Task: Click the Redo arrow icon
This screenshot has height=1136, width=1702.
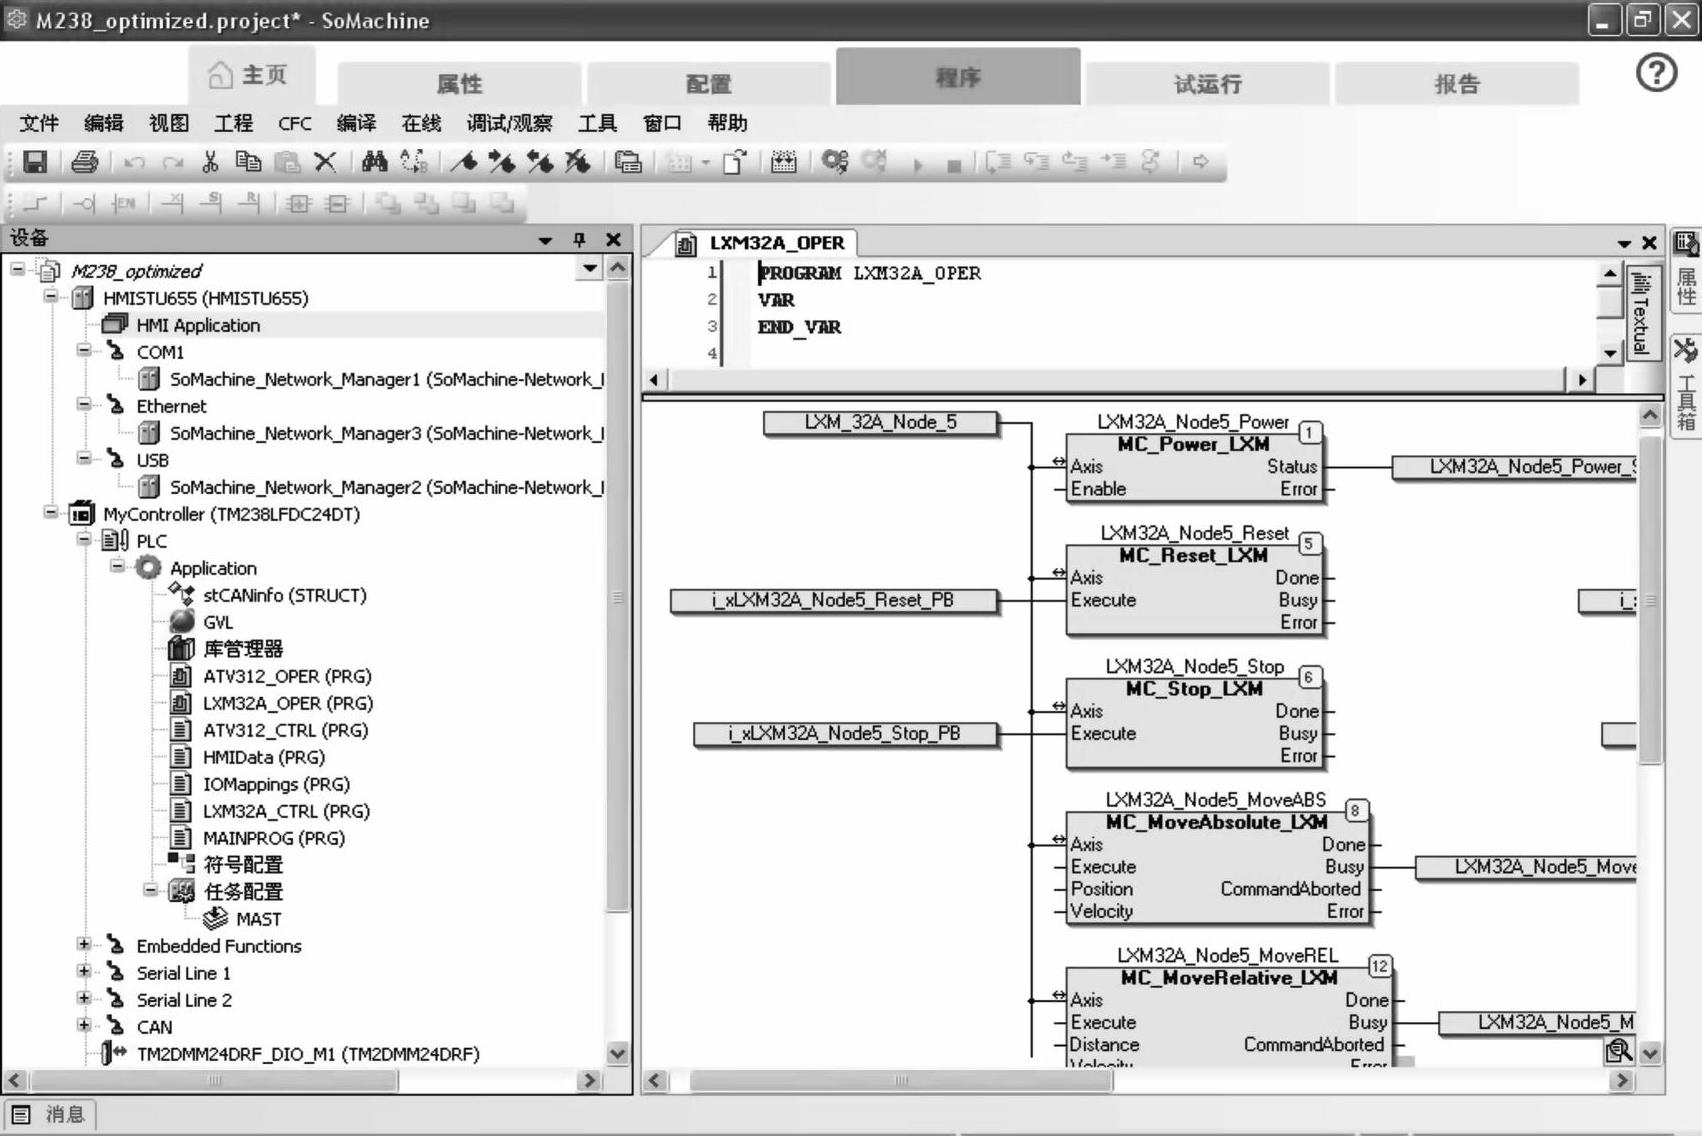Action: tap(173, 162)
